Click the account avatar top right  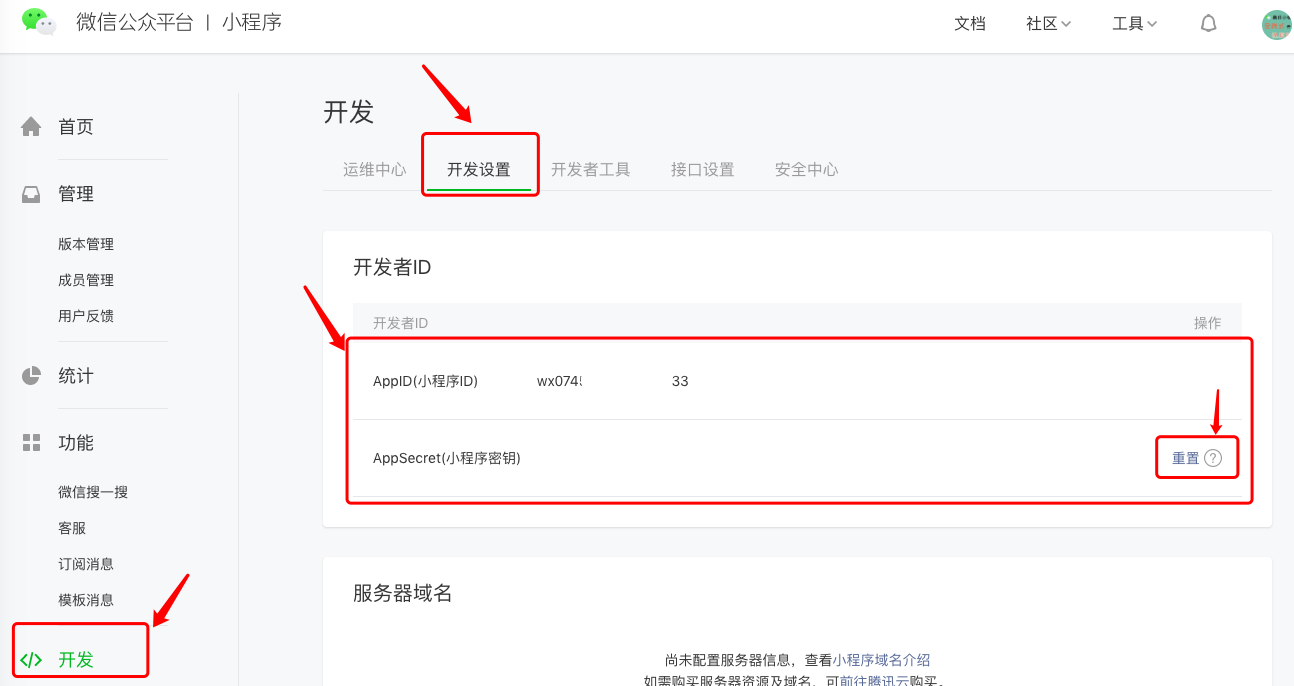(x=1276, y=23)
